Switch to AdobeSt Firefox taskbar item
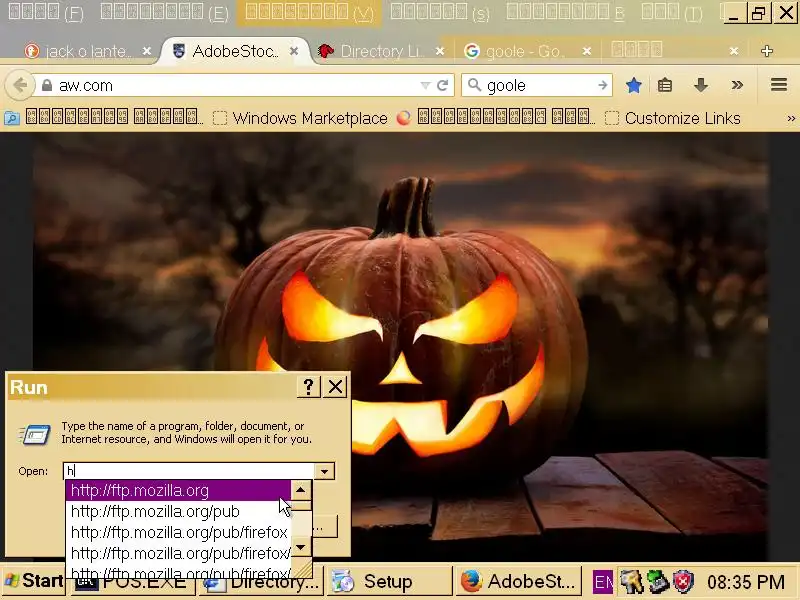 (518, 582)
